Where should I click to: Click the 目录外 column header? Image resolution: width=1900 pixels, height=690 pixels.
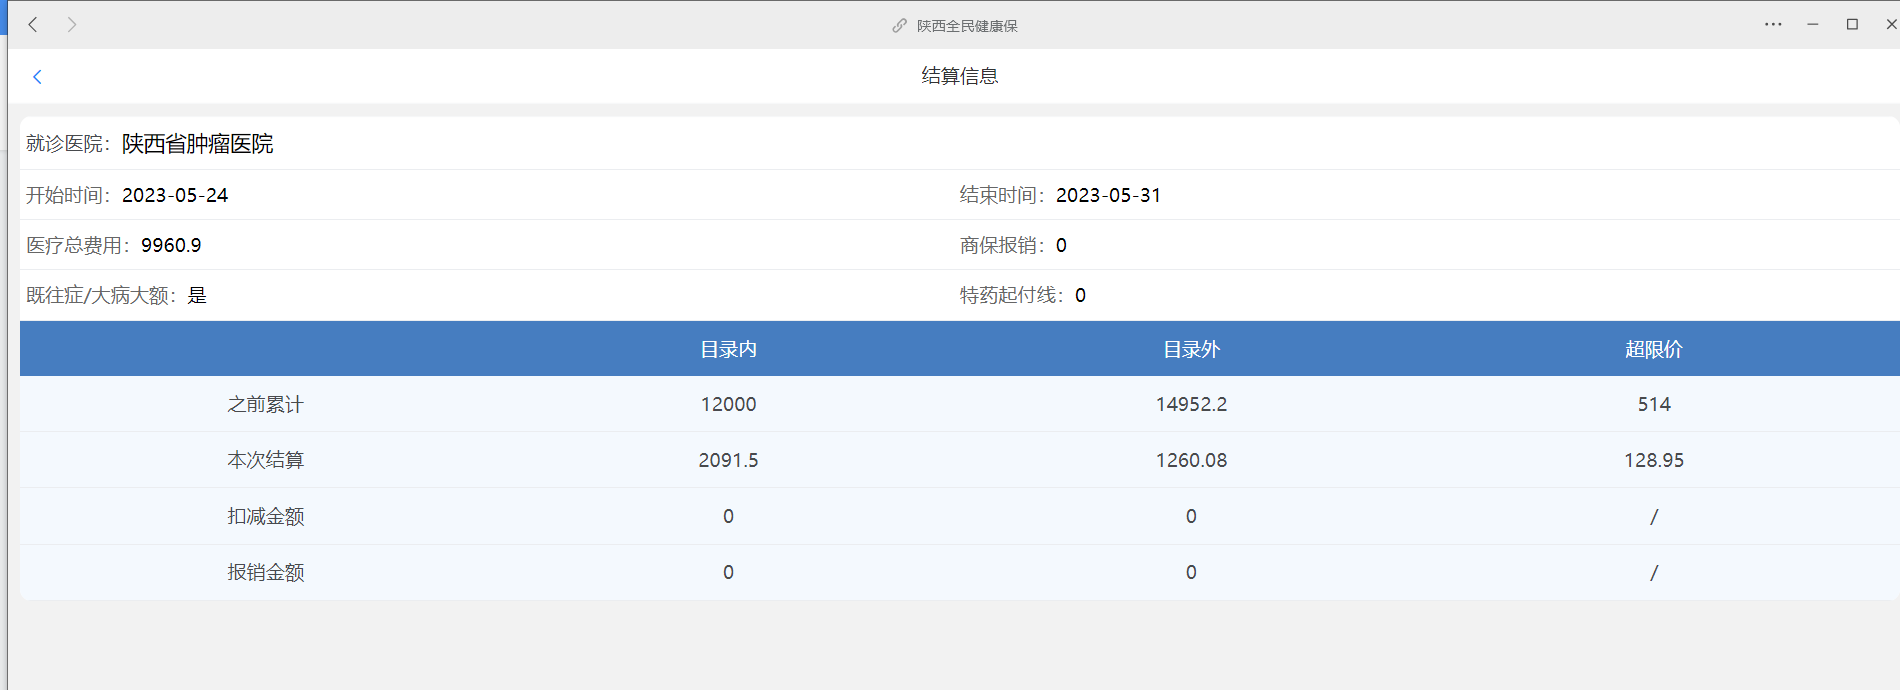(1191, 349)
